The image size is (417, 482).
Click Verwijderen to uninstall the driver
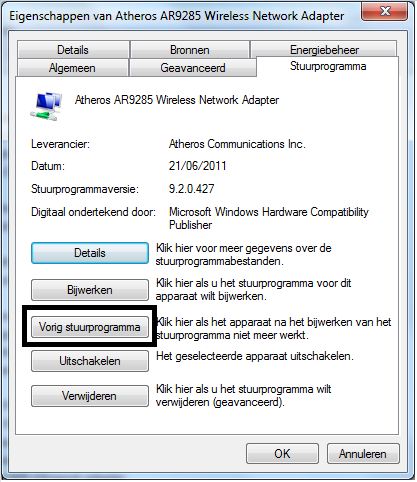click(90, 396)
